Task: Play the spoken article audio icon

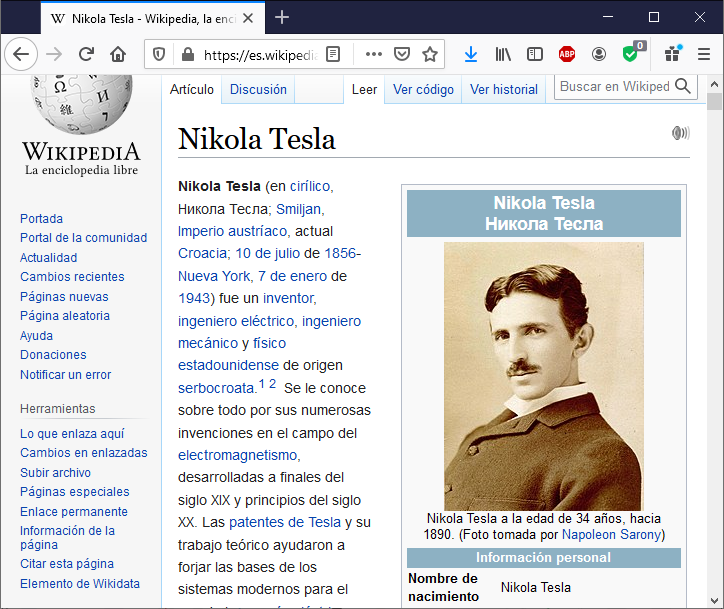Action: pyautogui.click(x=680, y=133)
